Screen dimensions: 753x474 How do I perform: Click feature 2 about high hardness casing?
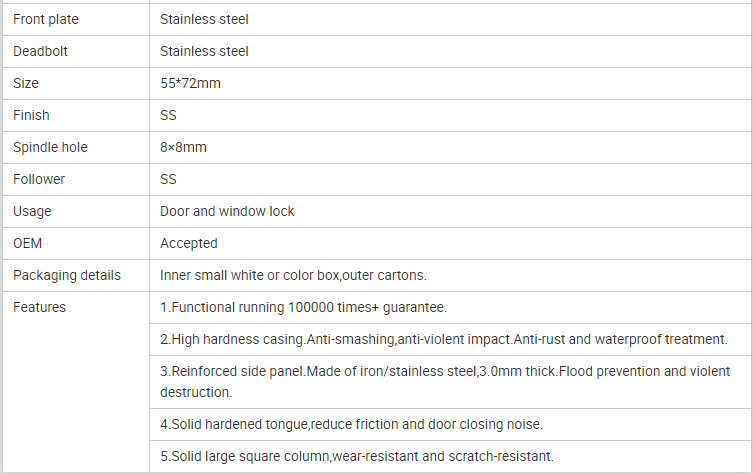tap(443, 339)
